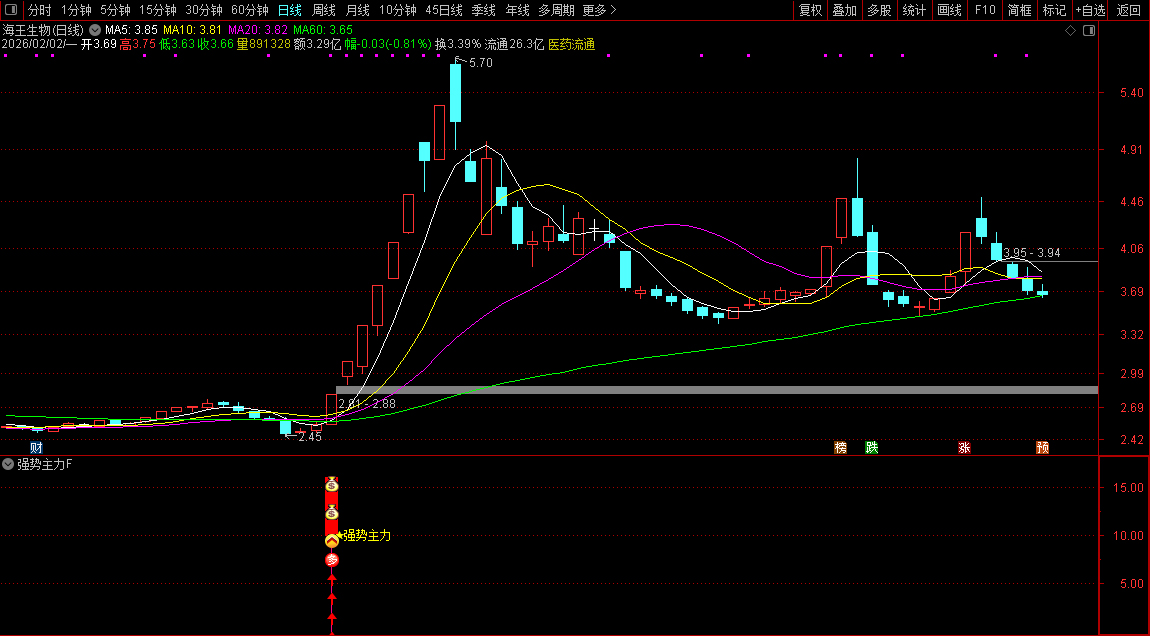Click the 预 forecast marker icon
This screenshot has width=1150, height=636.
pos(1043,447)
